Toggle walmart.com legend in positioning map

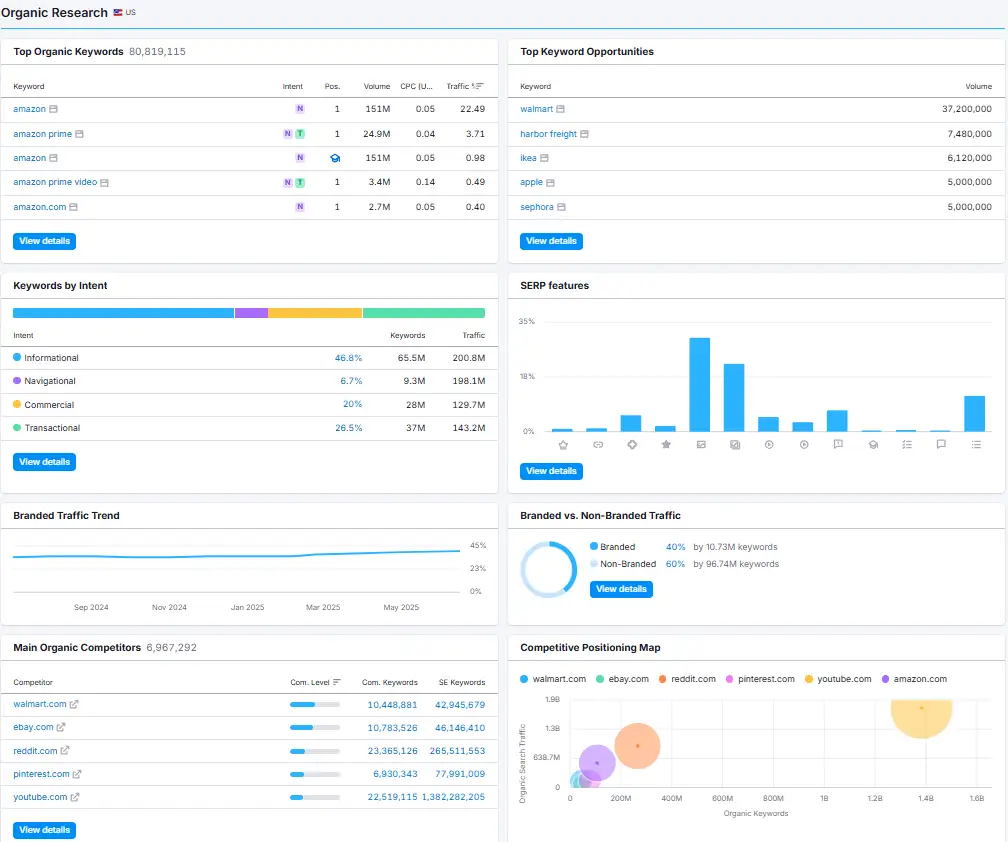point(553,679)
